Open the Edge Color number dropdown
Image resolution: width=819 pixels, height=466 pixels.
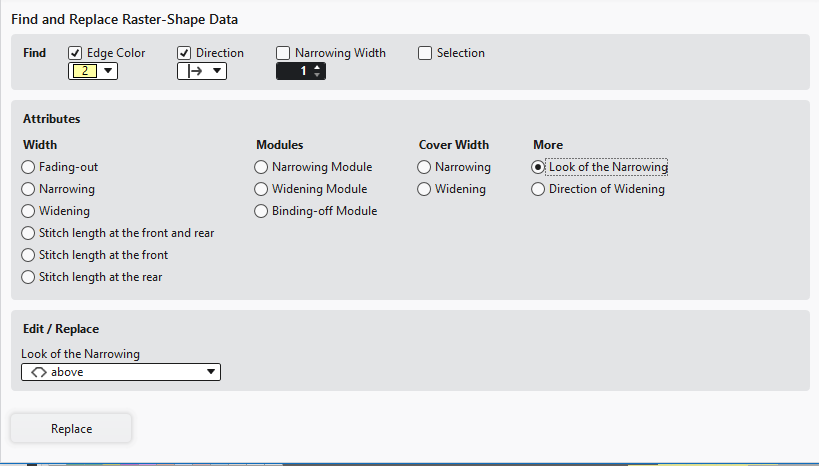108,71
